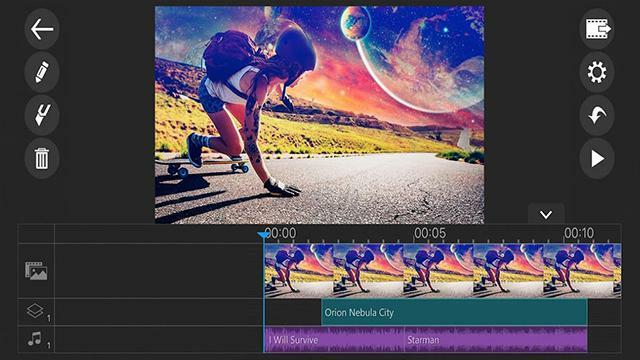The height and width of the screenshot is (360, 640).
Task: Click the blue playhead marker
Action: (x=264, y=235)
